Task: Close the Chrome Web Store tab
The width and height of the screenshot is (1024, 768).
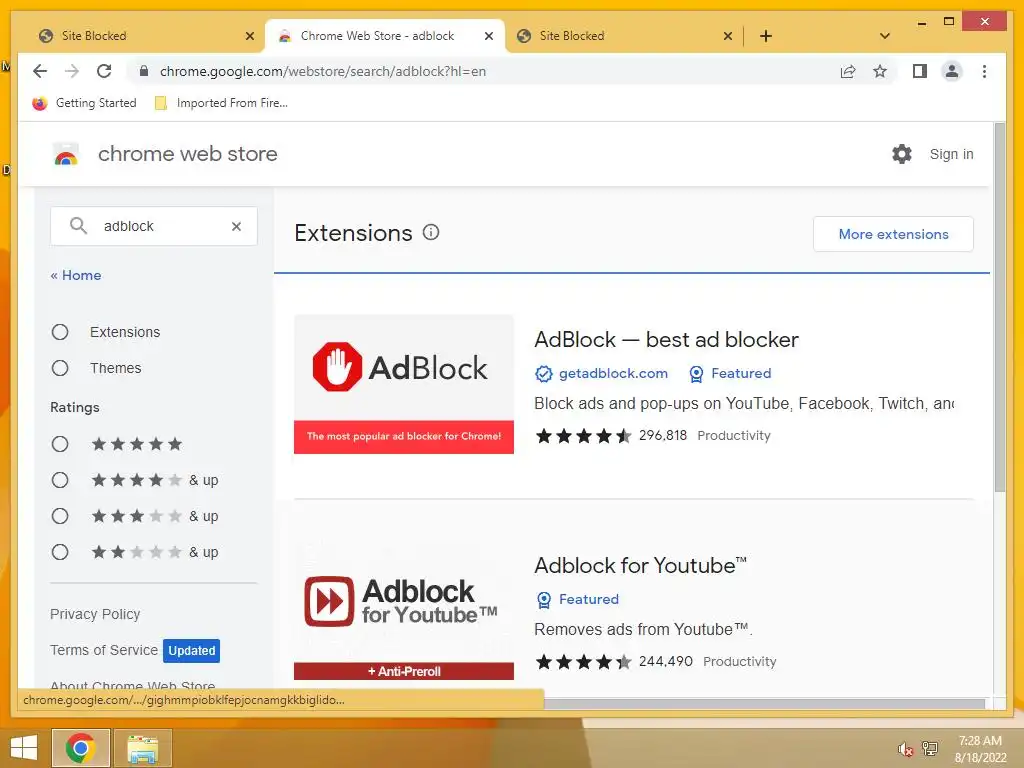Action: [488, 36]
